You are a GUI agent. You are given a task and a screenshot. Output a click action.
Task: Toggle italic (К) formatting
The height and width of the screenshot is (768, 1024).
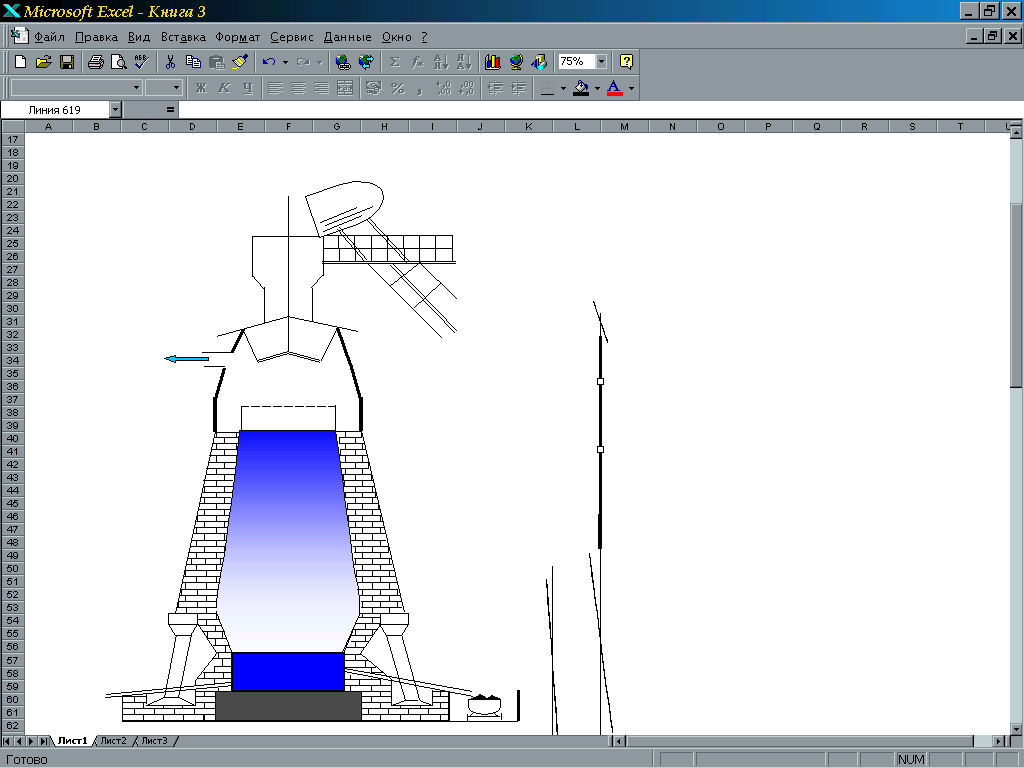(x=224, y=88)
